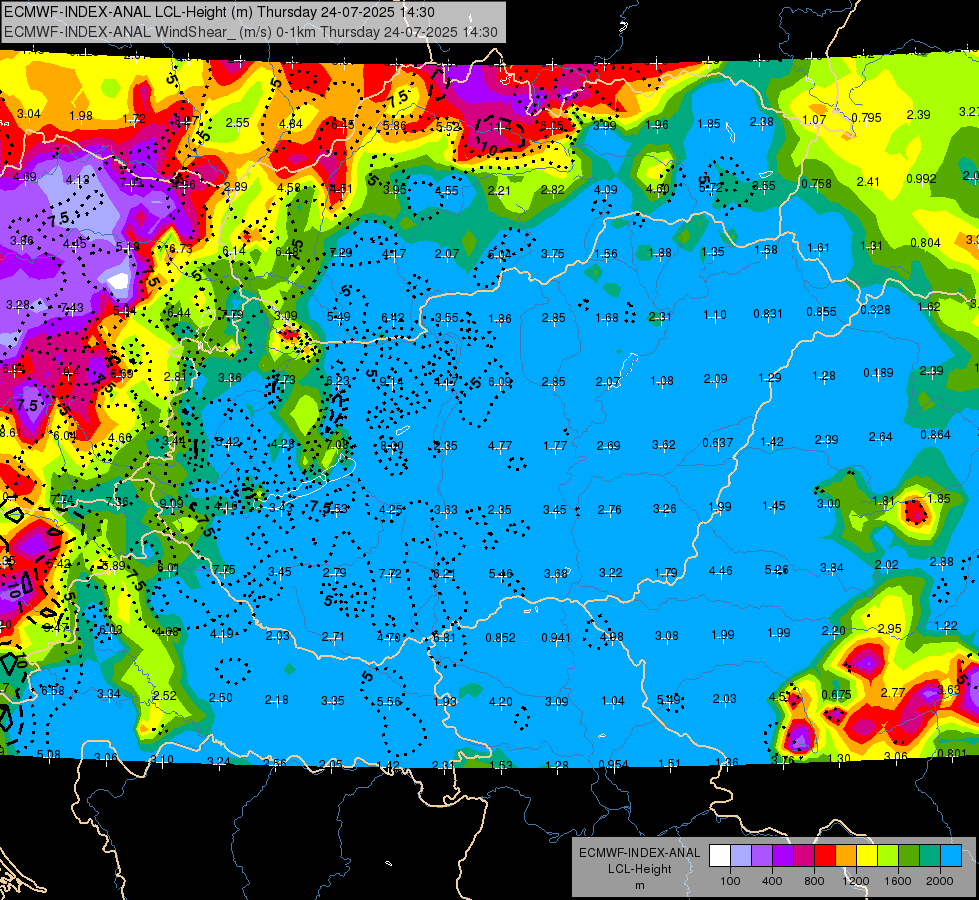Click wind shear value '2.95'
979x900 pixels.
tap(890, 628)
